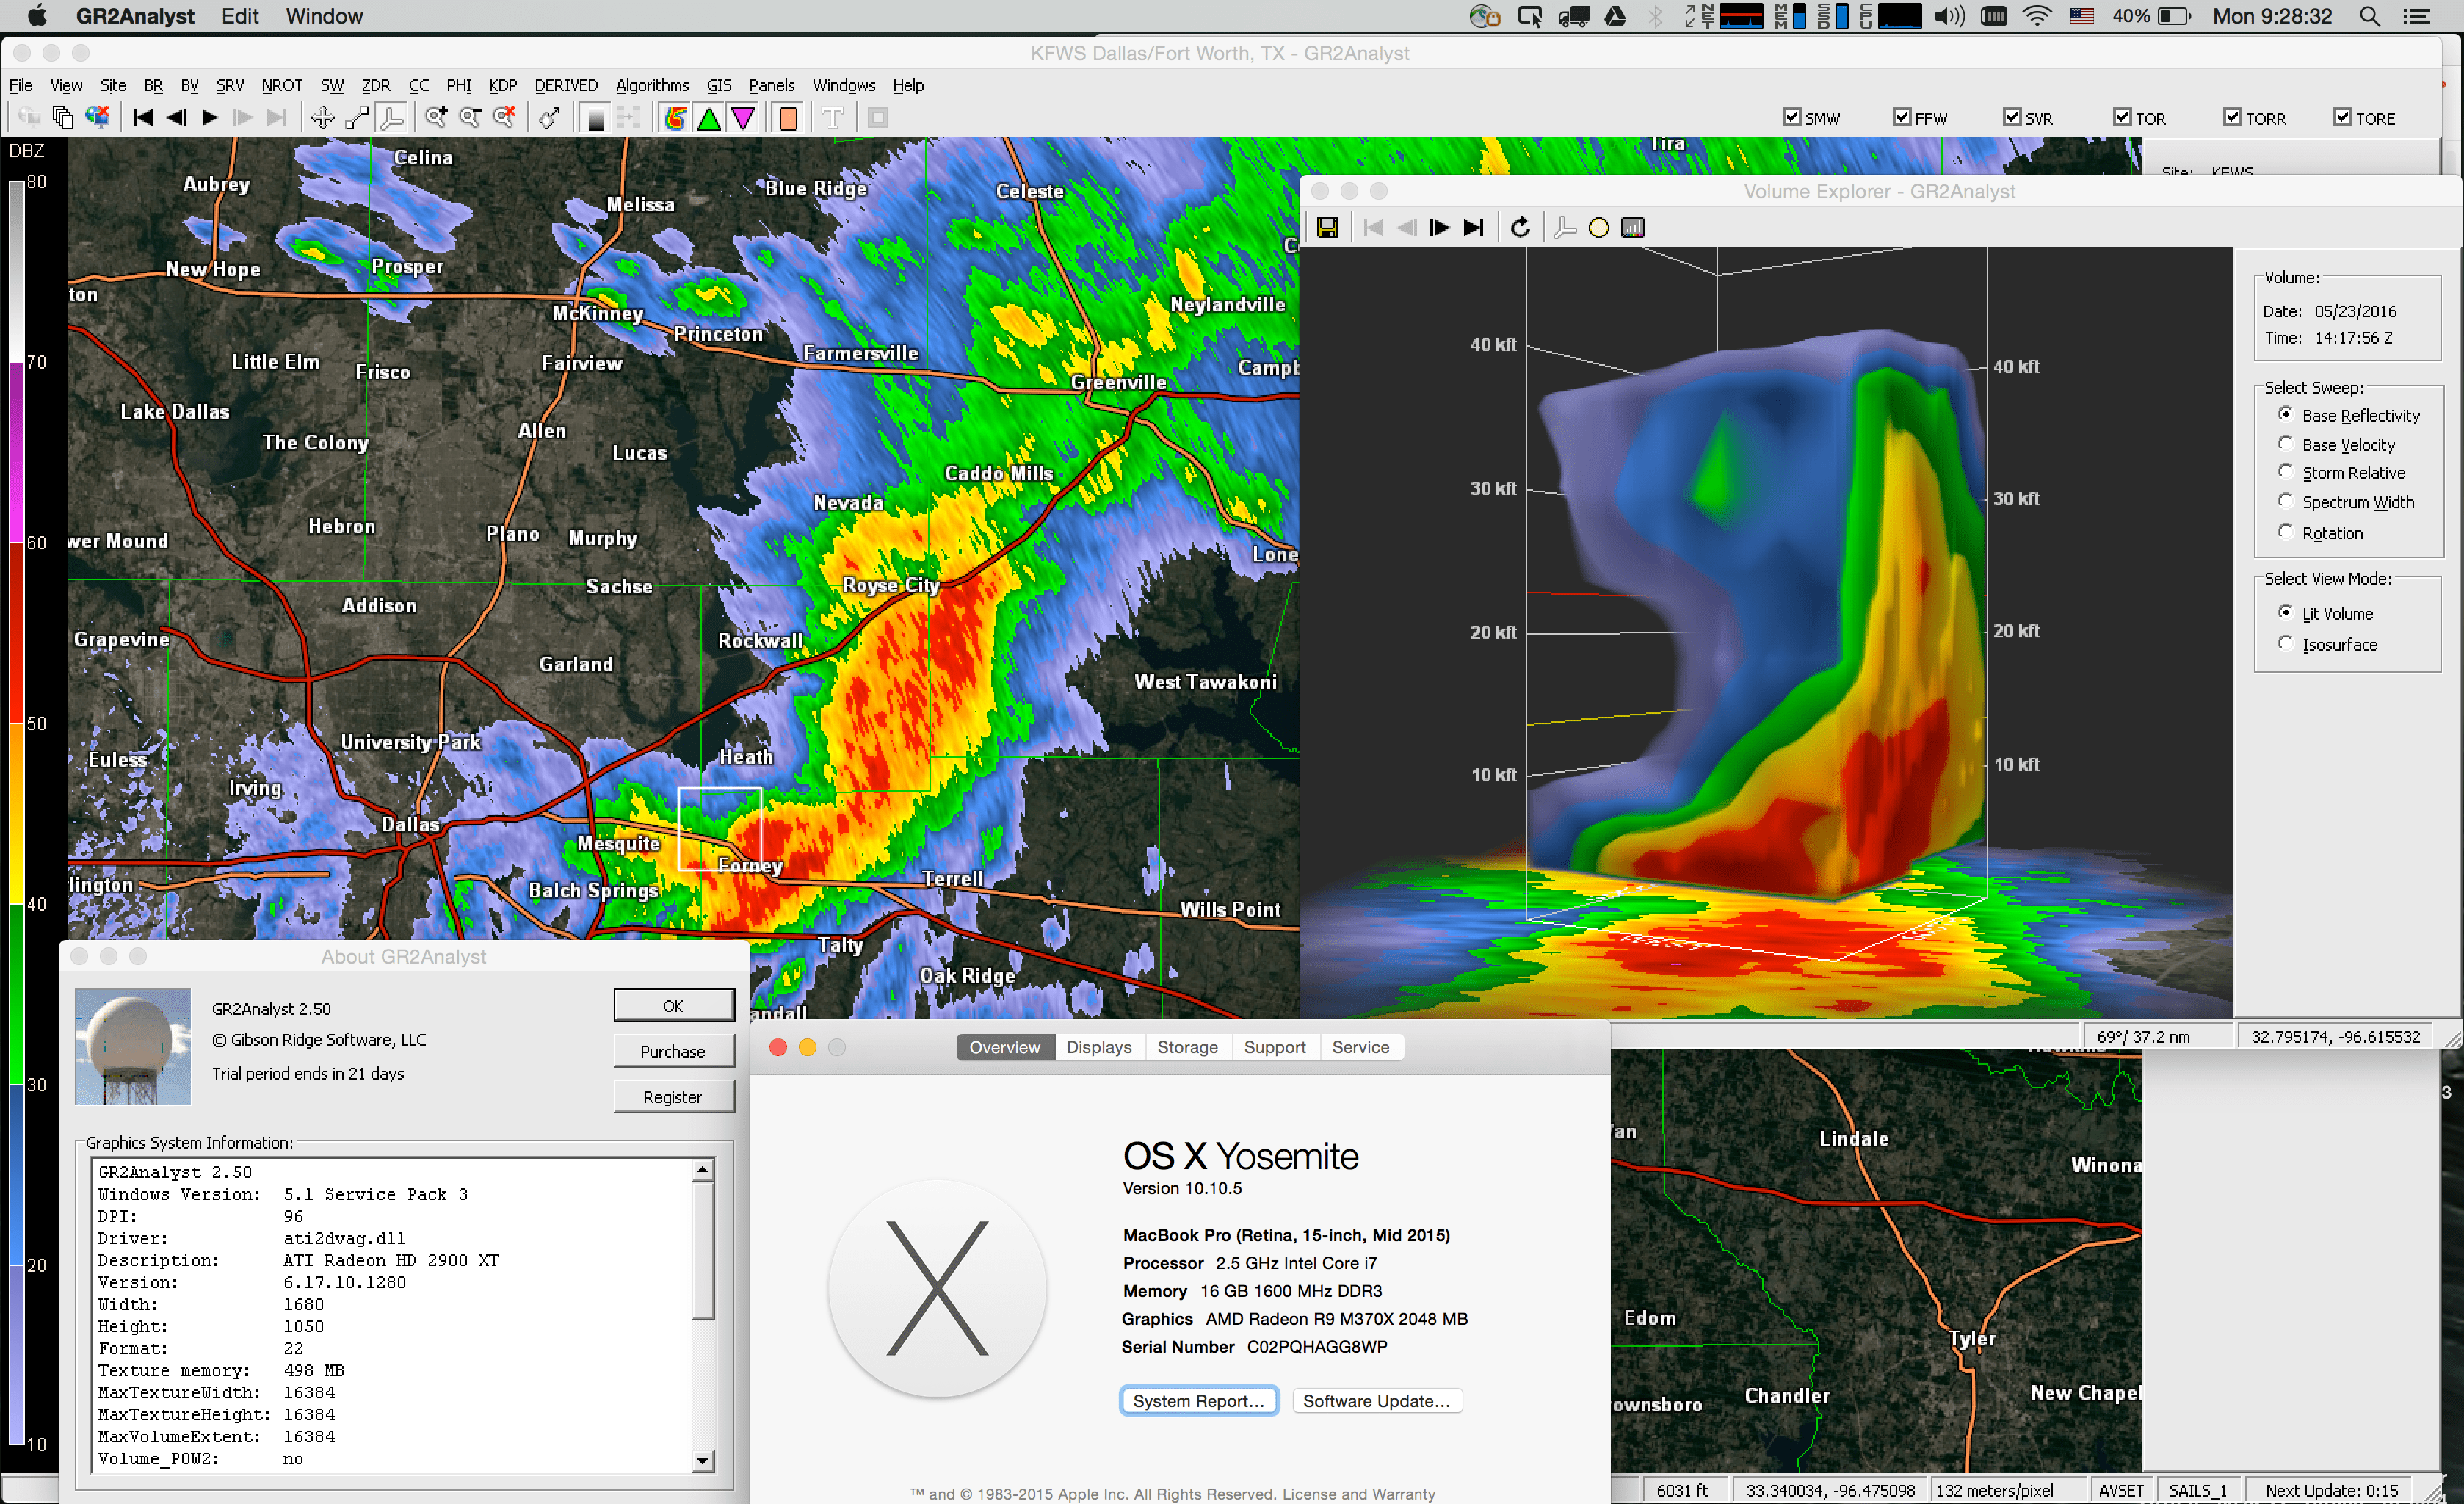Open macOS Spotlight search icon

2369,16
